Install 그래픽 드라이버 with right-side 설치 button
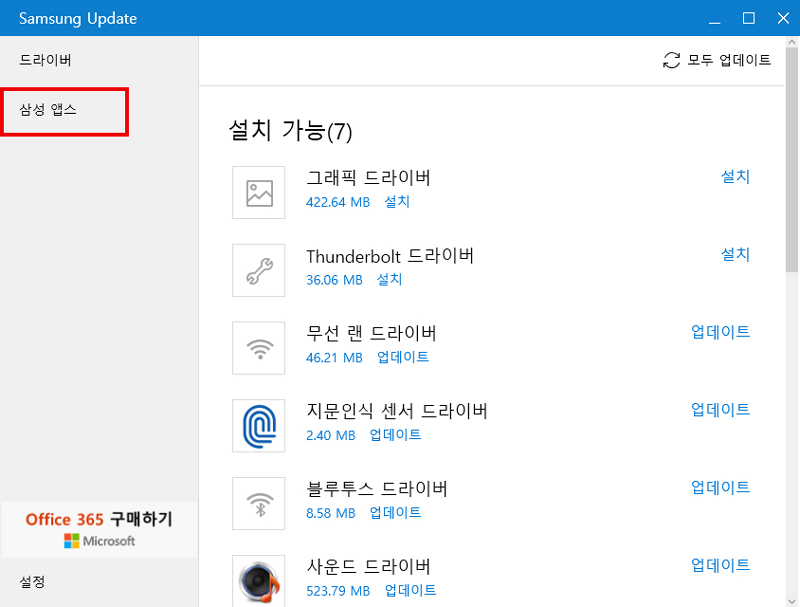Image resolution: width=800 pixels, height=607 pixels. coord(735,177)
